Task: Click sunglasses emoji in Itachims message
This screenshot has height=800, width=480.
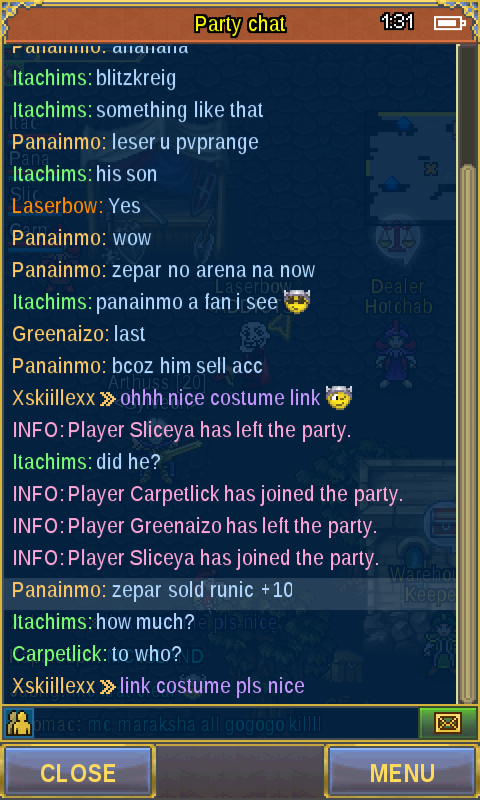Action: tap(296, 303)
